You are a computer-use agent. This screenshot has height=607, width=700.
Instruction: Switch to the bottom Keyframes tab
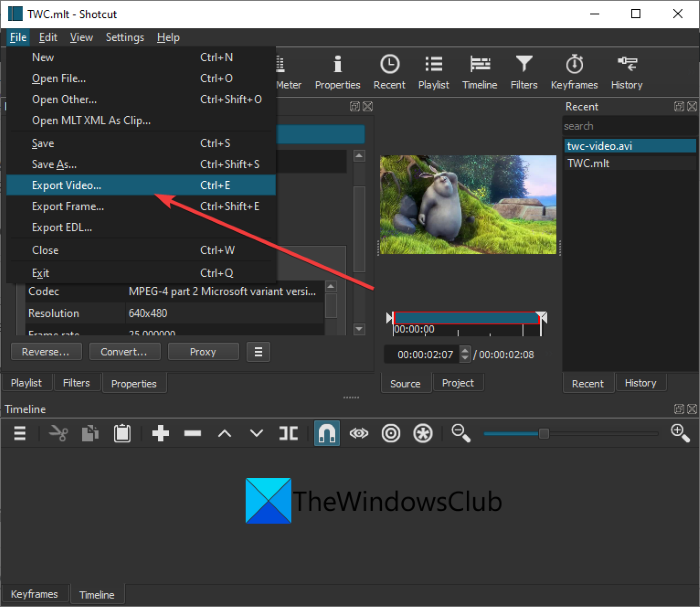[34, 594]
